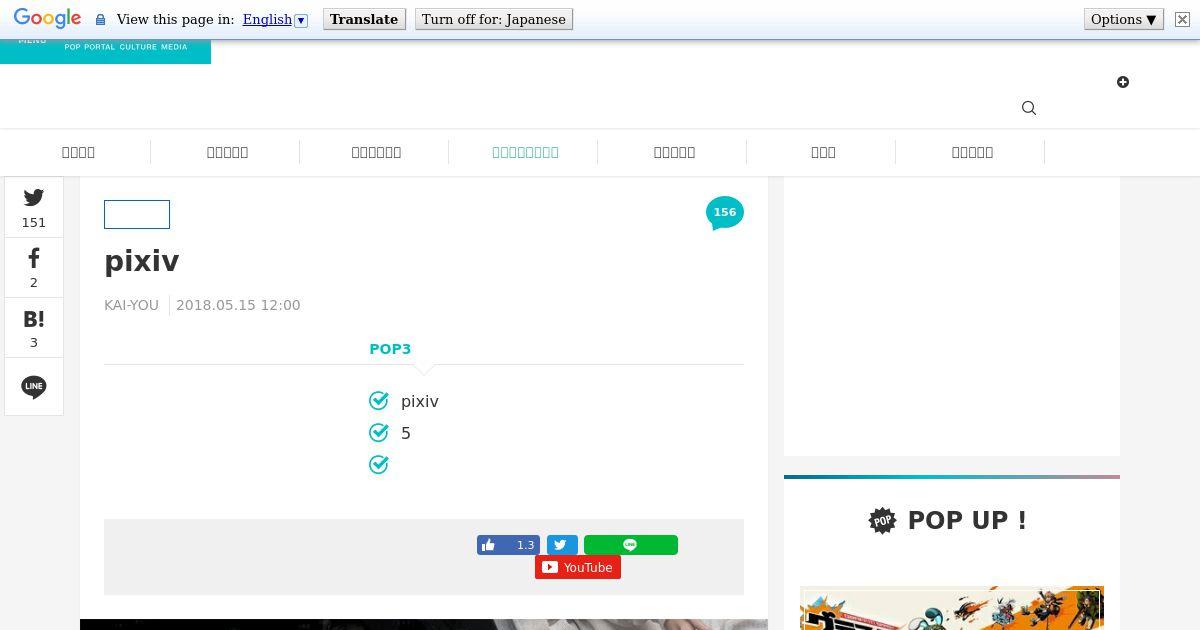
Task: Bookmark with Hatena B! sidebar icon
Action: click(34, 327)
